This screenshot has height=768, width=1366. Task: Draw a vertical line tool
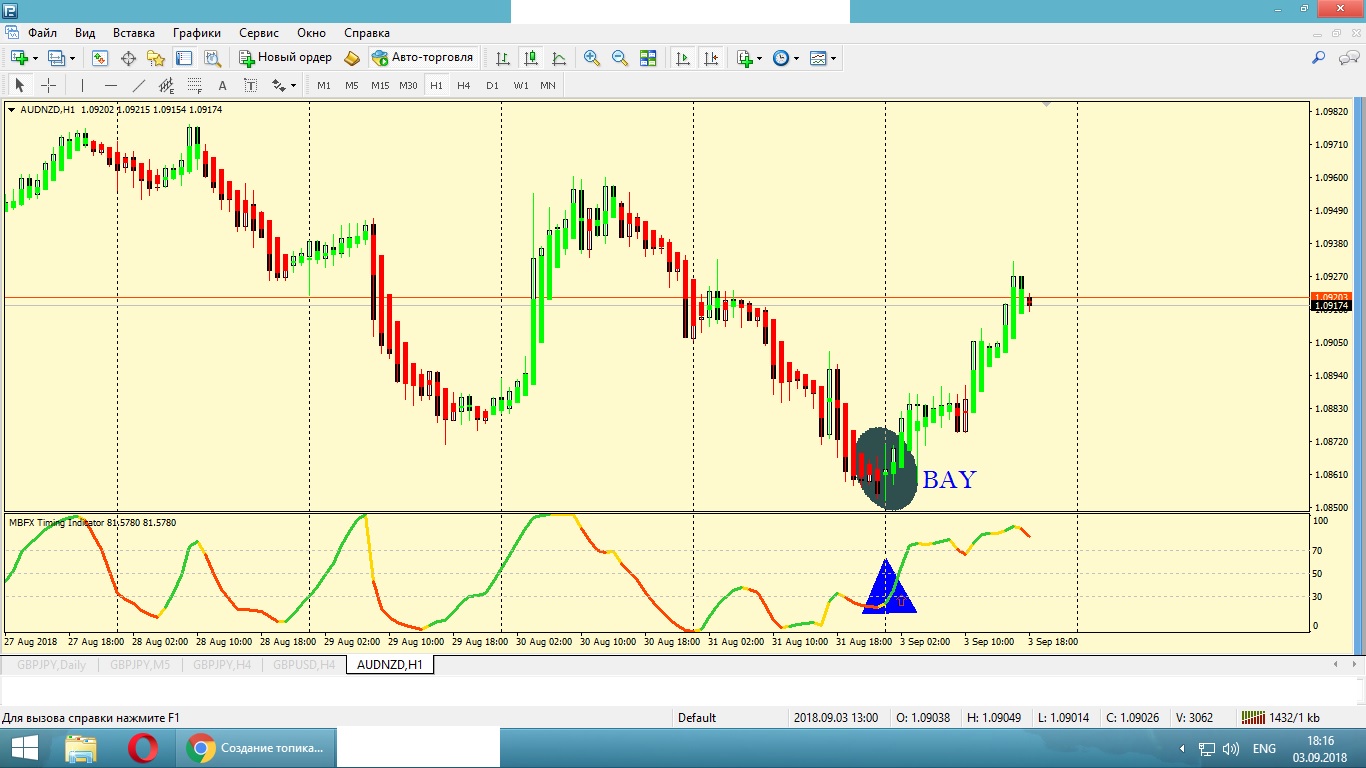pyautogui.click(x=83, y=86)
